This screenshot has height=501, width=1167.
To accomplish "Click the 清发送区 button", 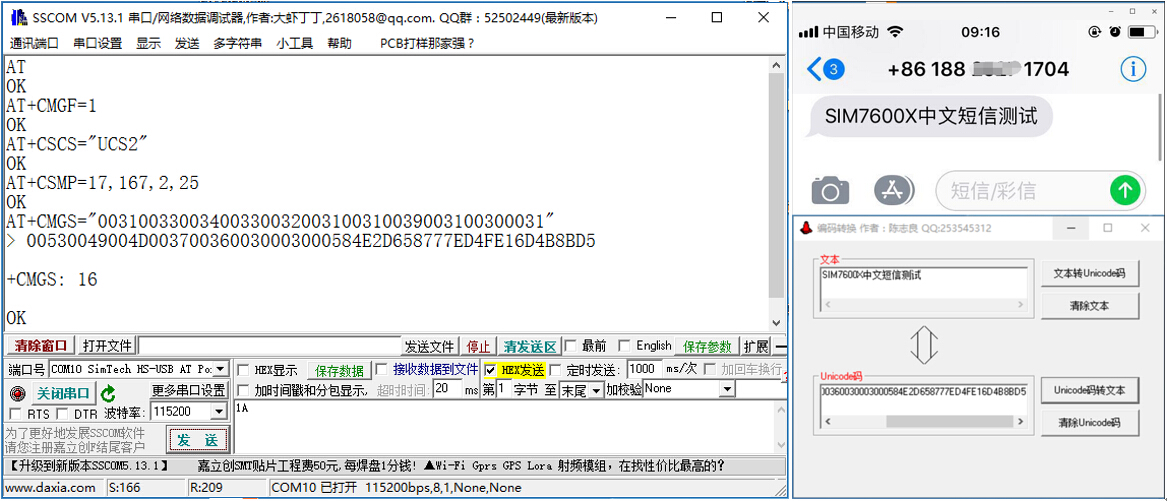I will 530,346.
